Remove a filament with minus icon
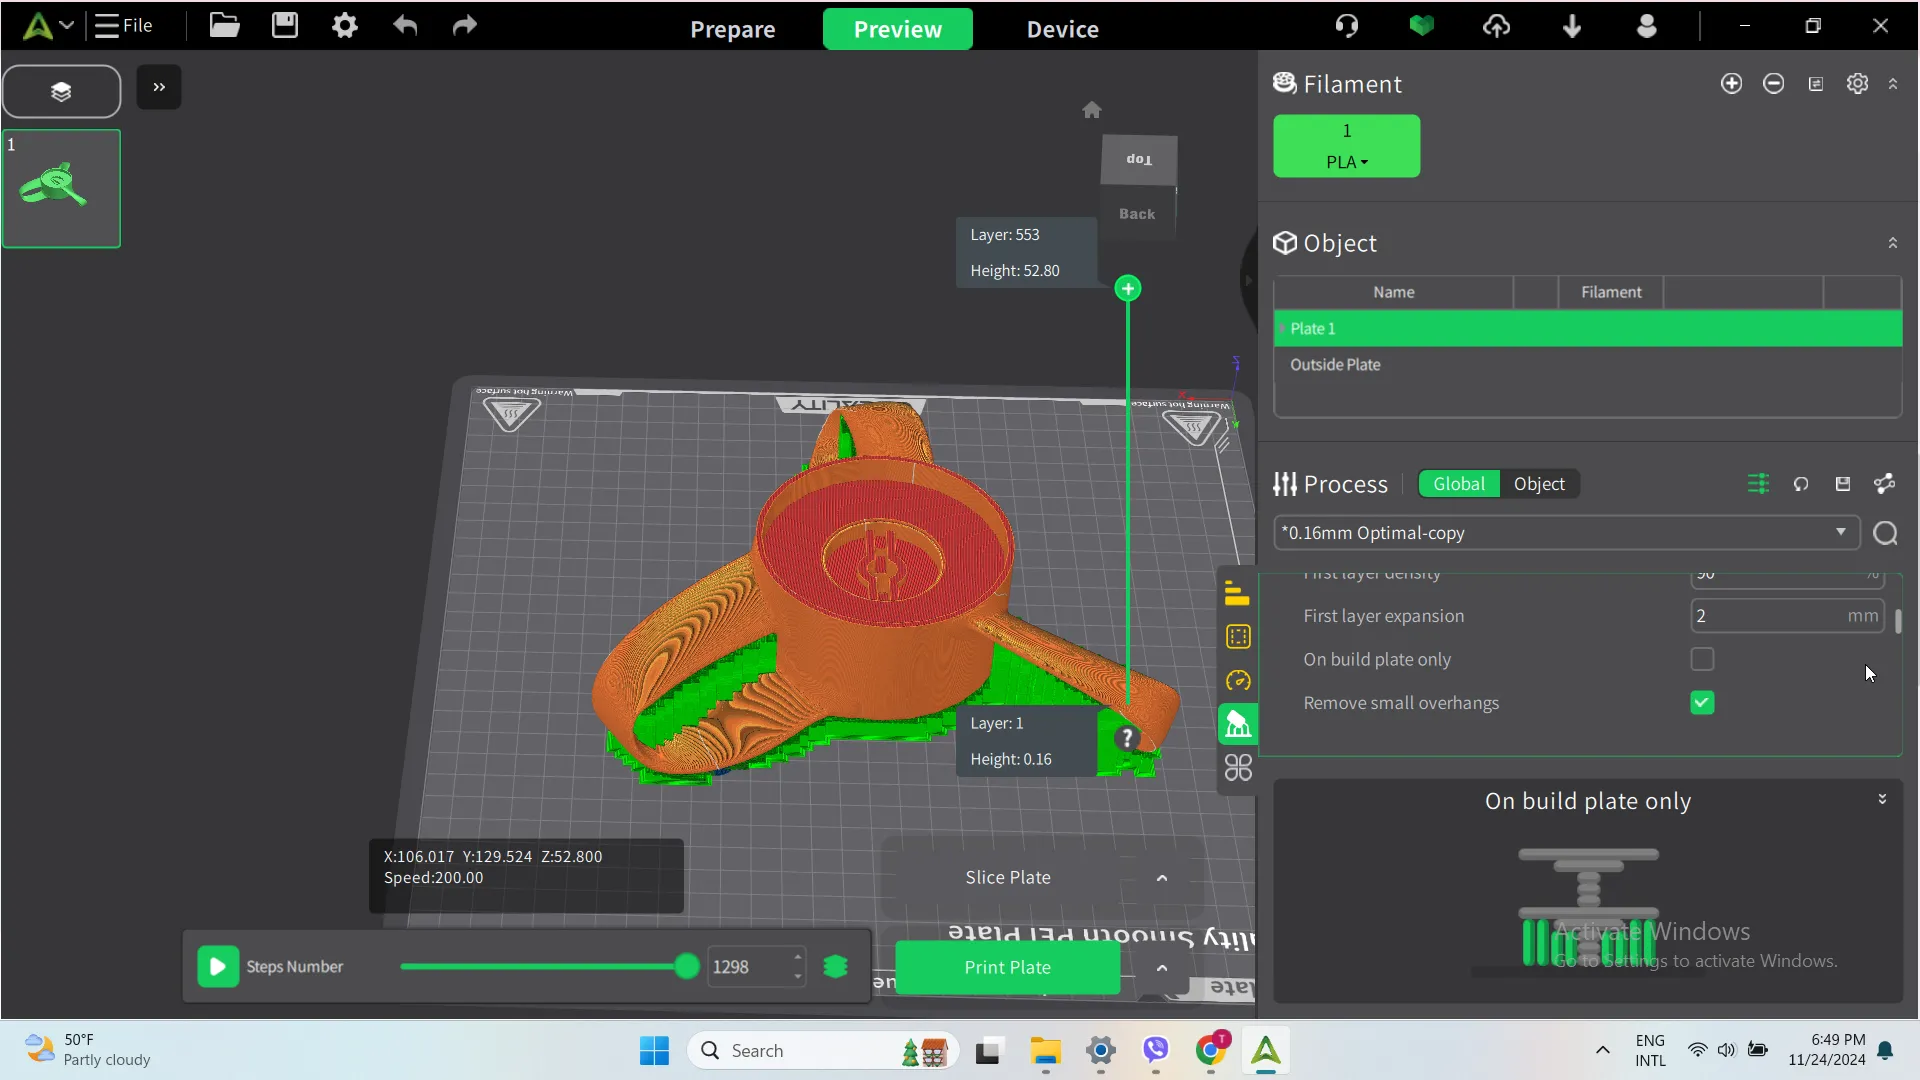Viewport: 1920px width, 1080px height. click(x=1773, y=84)
